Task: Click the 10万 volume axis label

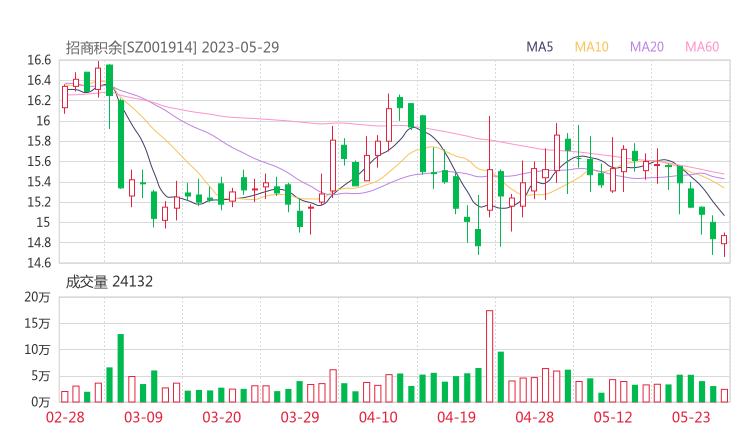Action: [37, 350]
